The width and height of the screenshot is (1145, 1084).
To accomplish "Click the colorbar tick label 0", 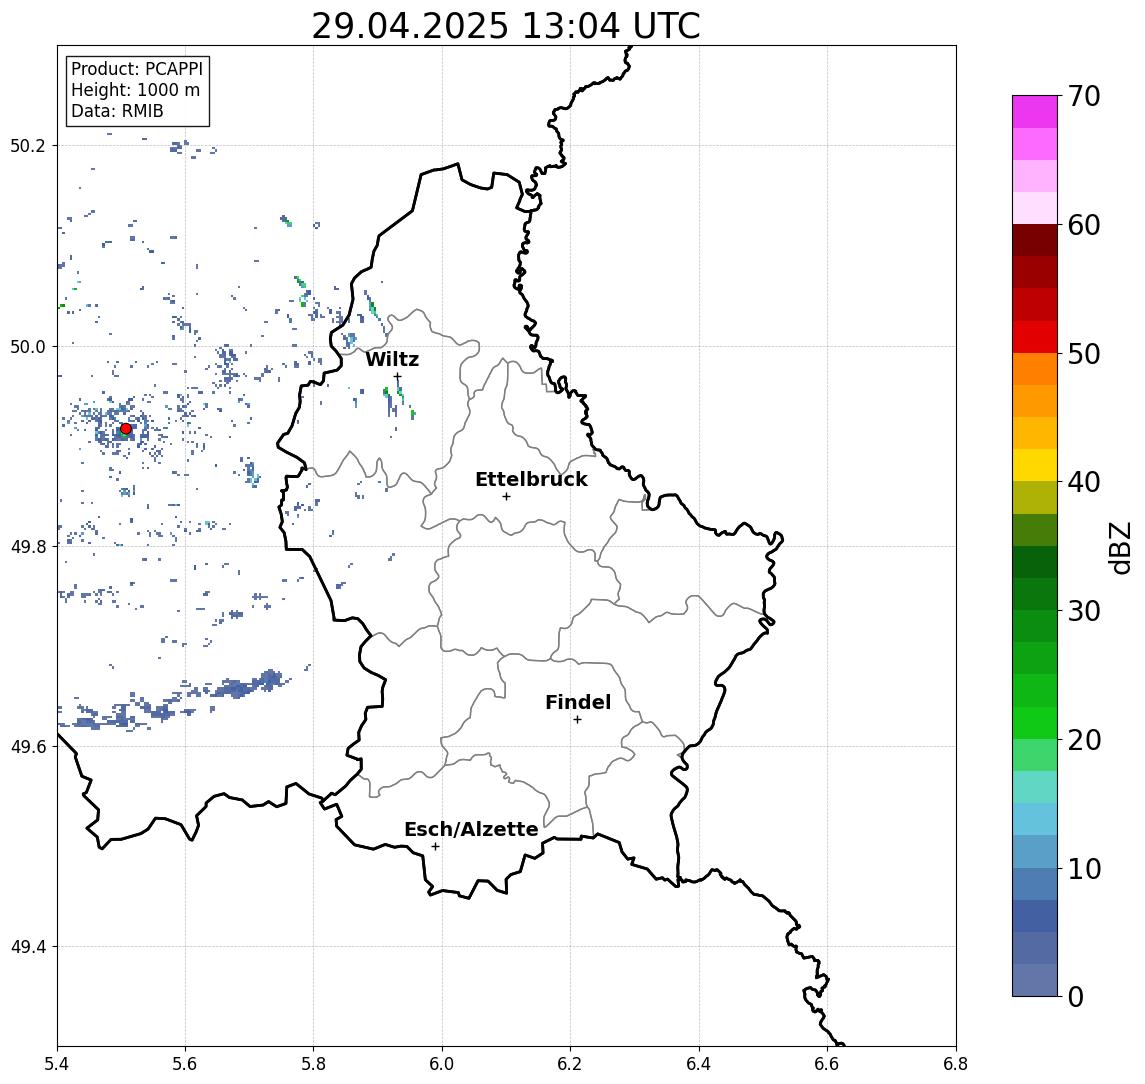I will (1076, 996).
